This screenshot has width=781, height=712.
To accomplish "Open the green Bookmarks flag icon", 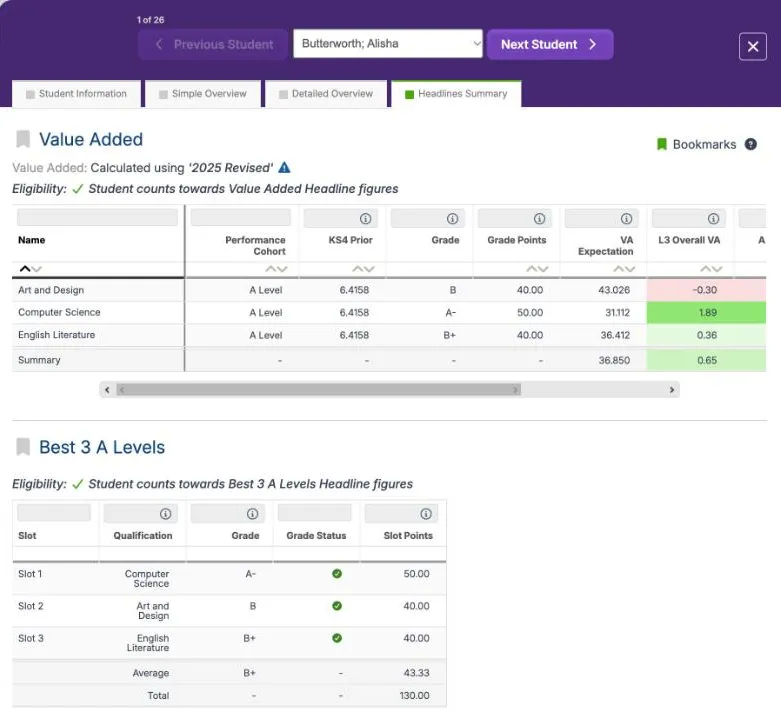I will (x=661, y=144).
